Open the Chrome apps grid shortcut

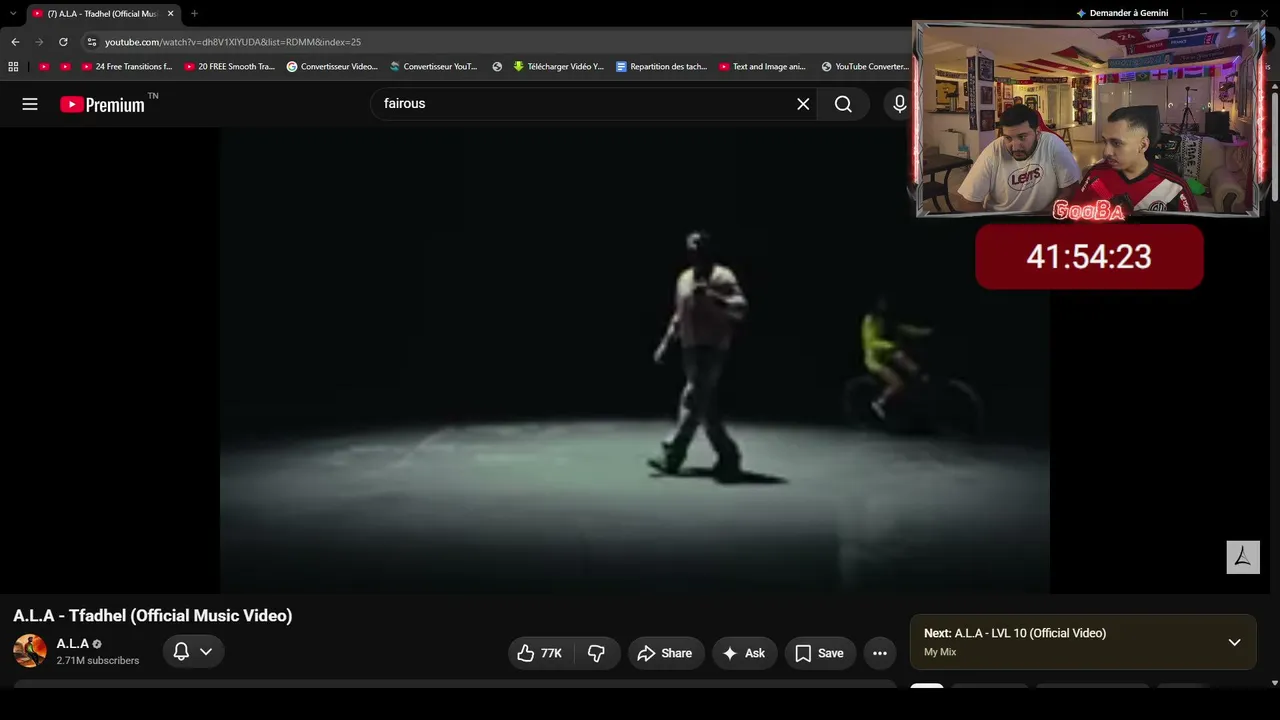13,67
